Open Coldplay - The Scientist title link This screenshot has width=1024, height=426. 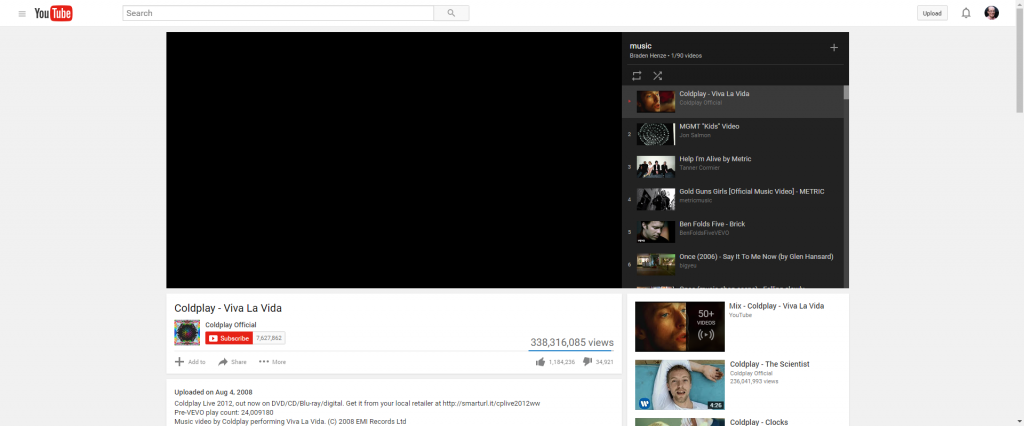pyautogui.click(x=769, y=364)
